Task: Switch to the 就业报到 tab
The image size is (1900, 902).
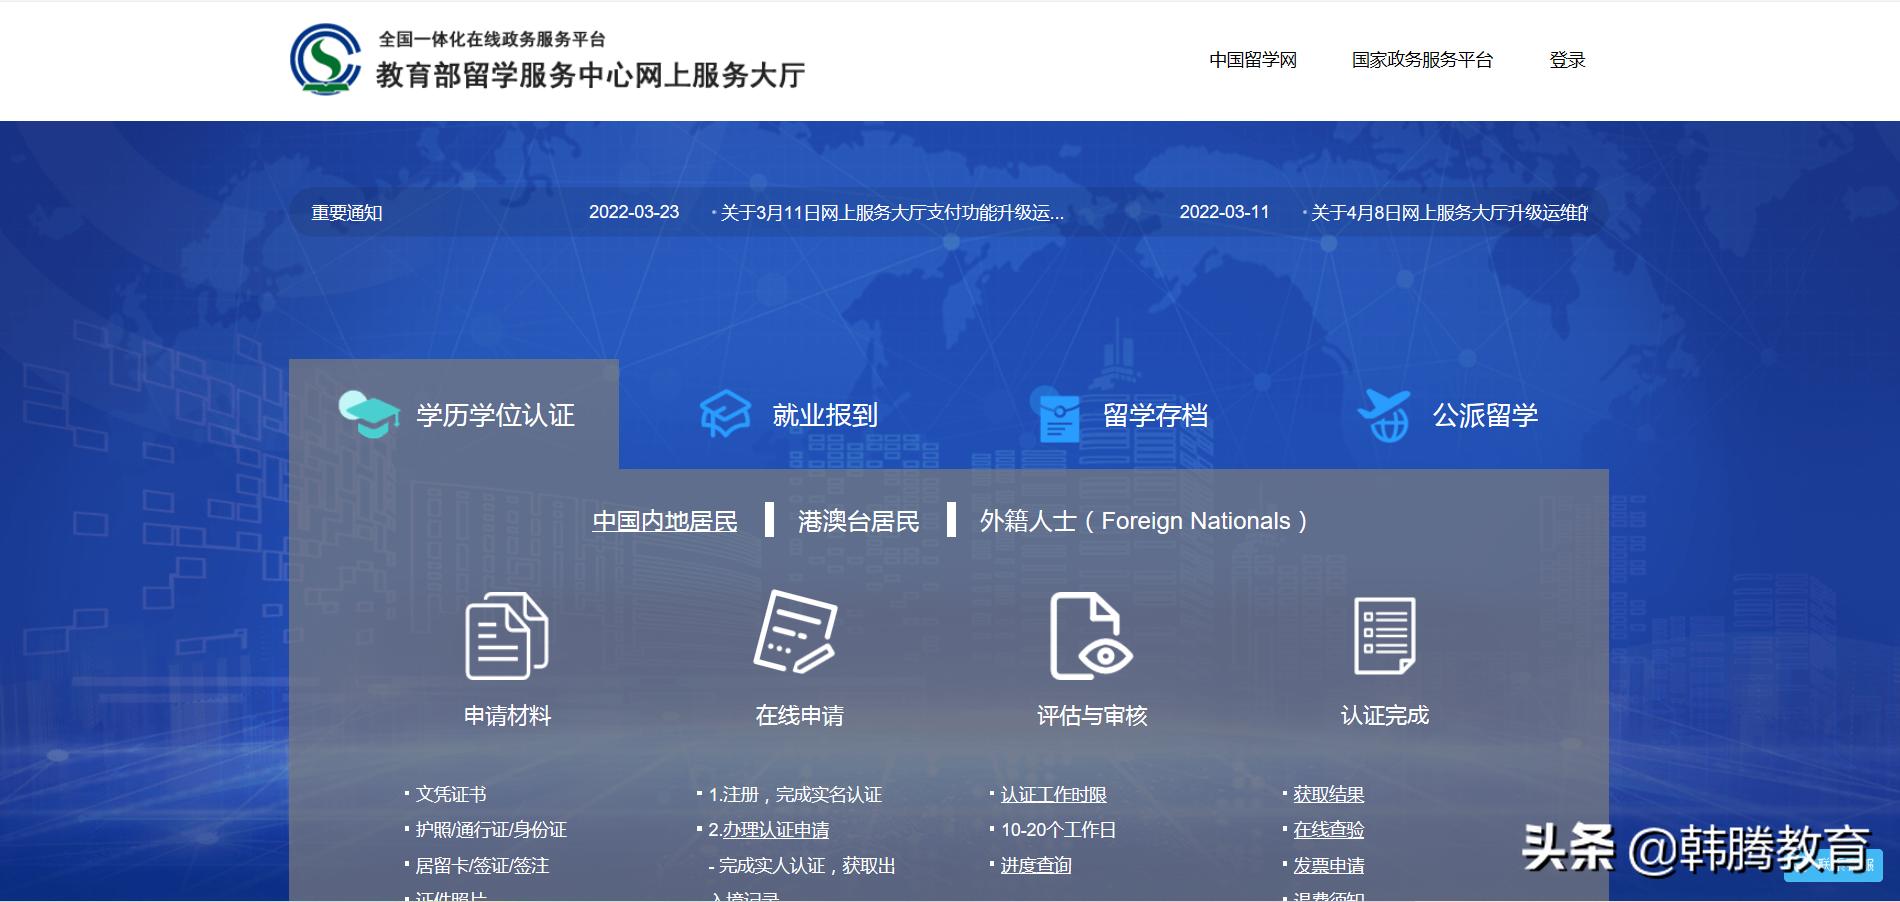Action: coord(785,414)
